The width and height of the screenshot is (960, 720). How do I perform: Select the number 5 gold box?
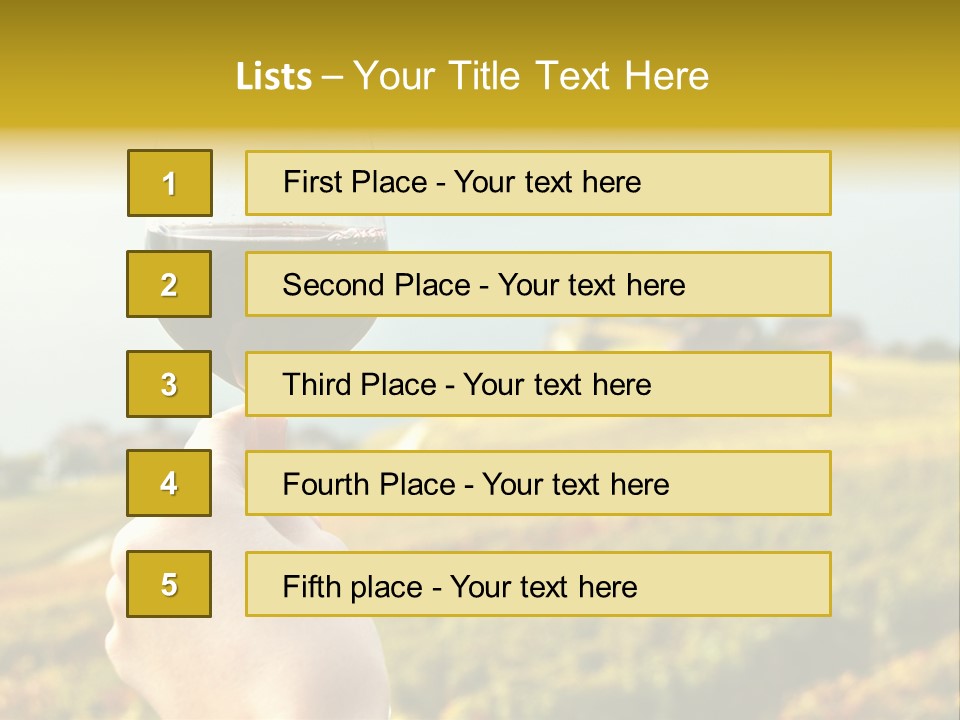click(169, 584)
